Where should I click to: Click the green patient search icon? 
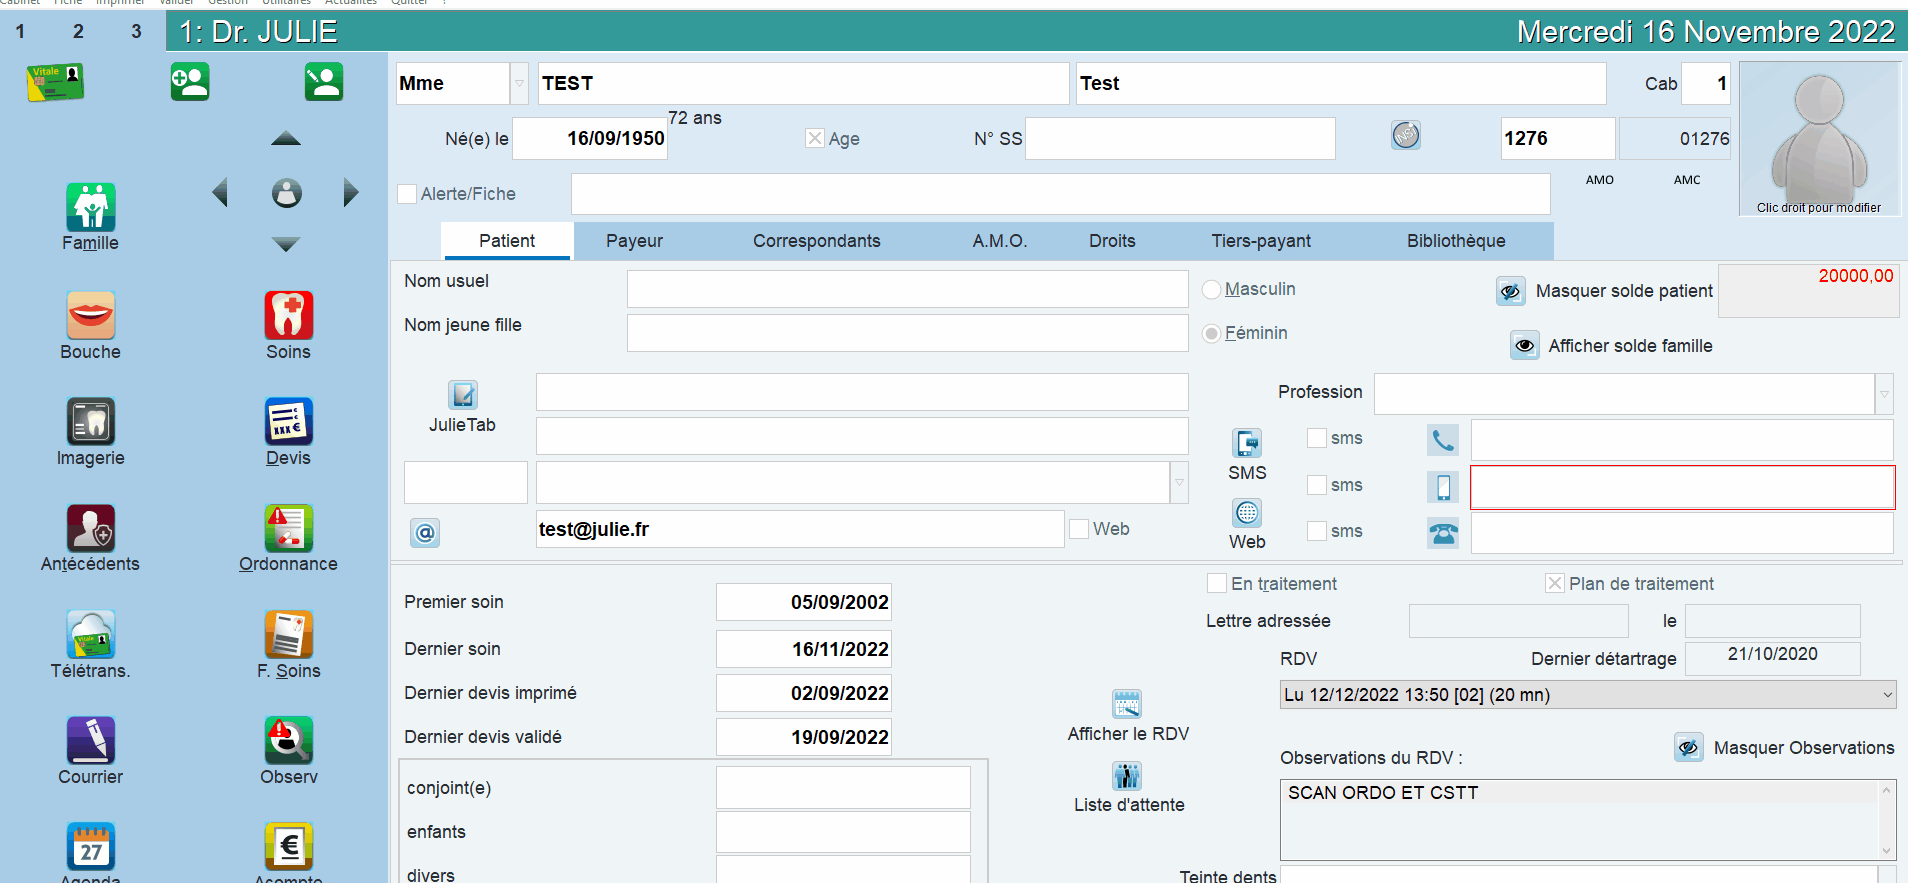pyautogui.click(x=324, y=82)
